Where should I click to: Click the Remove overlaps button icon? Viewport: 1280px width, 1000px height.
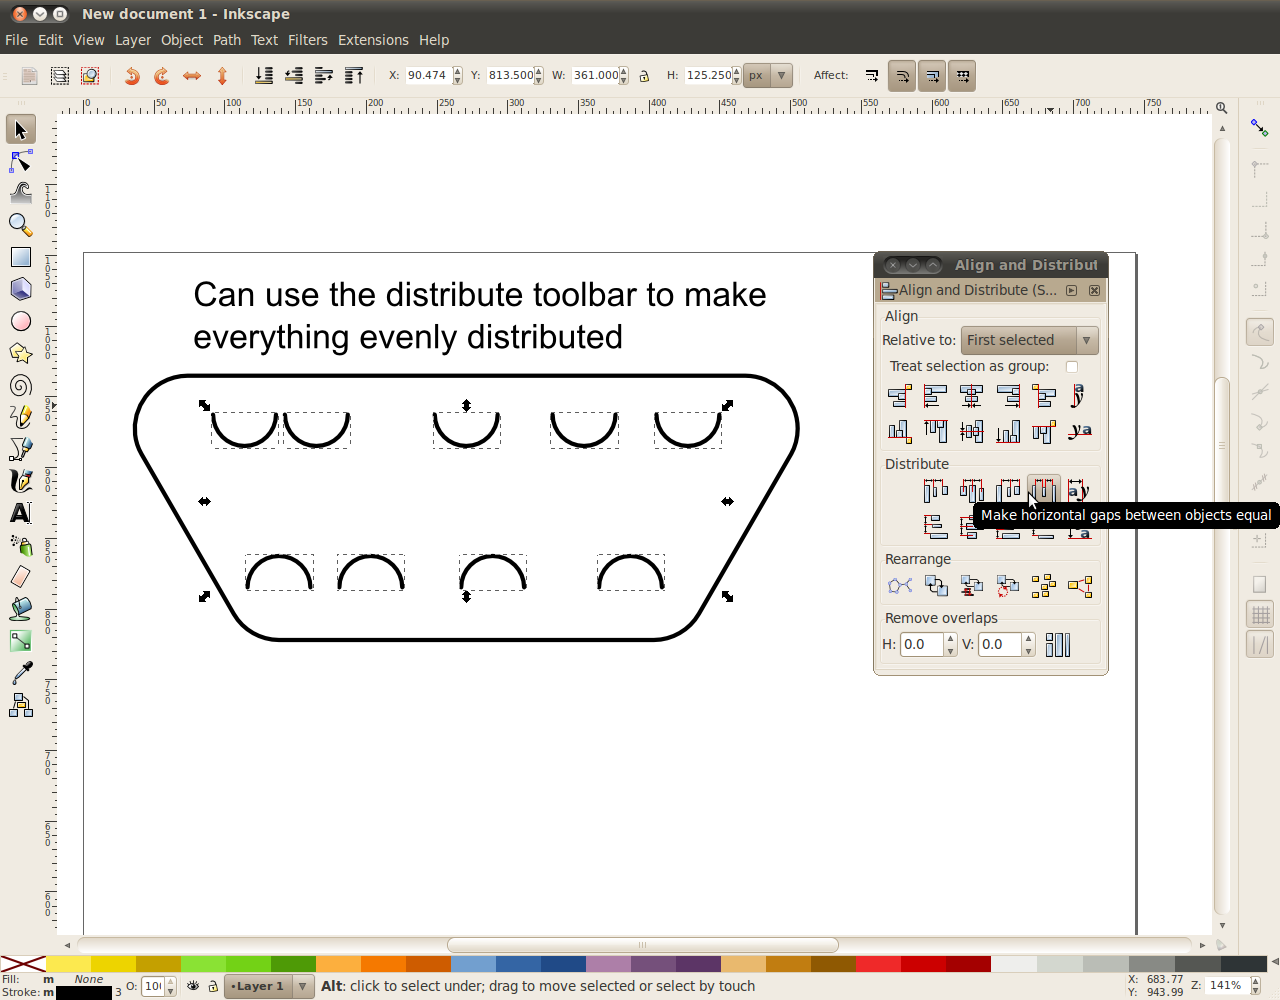click(x=1057, y=645)
